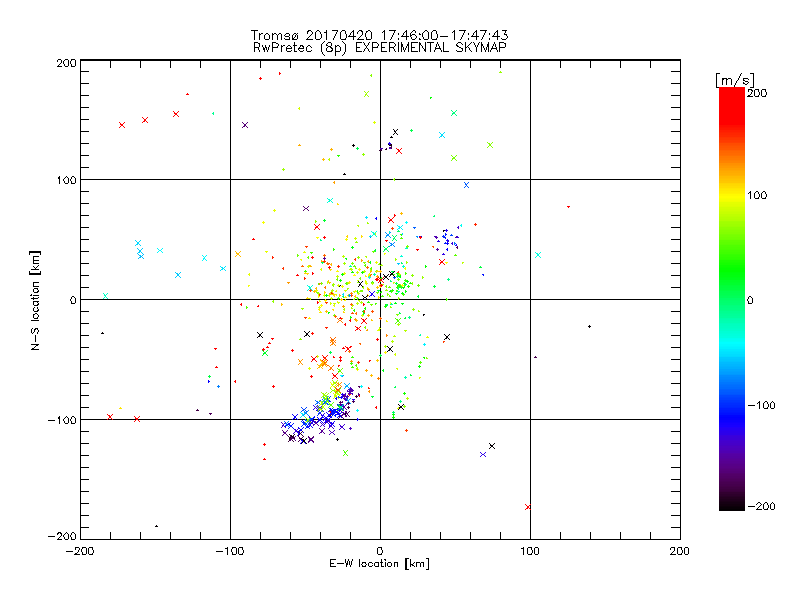The width and height of the screenshot is (800, 600).
Task: Select the 'N-S location [km]' axis label
Action: 35,300
